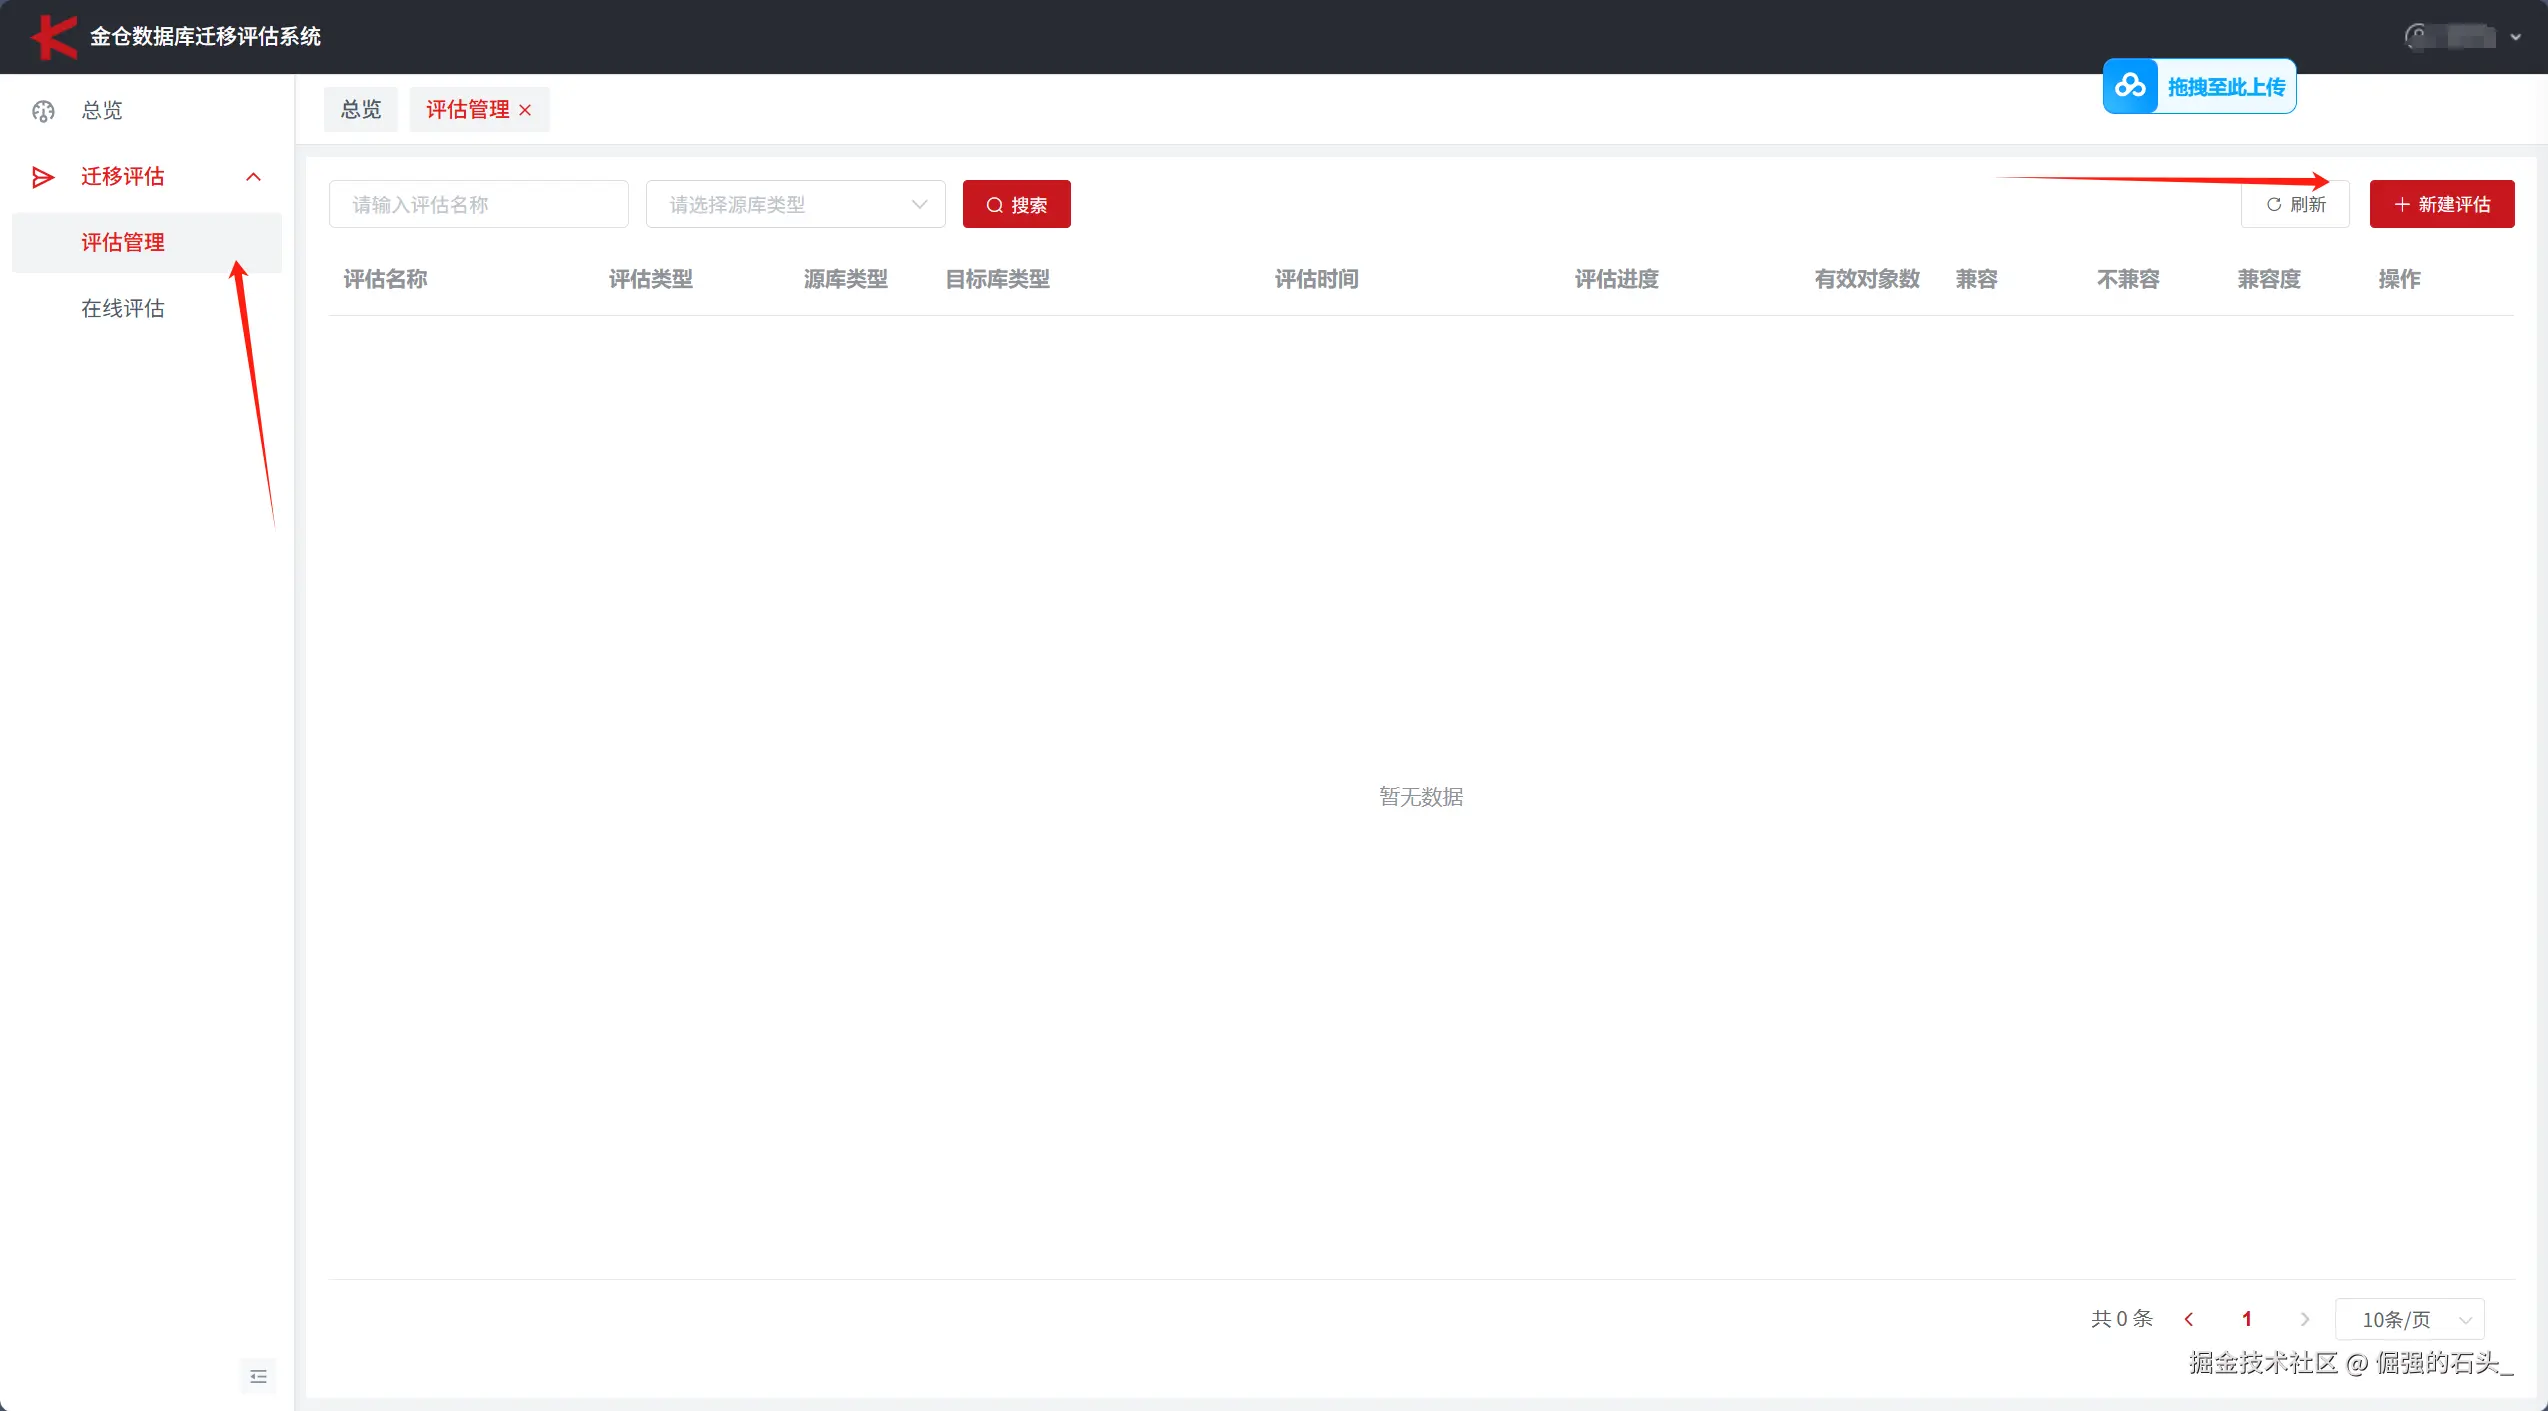
Task: Click the migration assessment arrow icon
Action: [x=43, y=177]
